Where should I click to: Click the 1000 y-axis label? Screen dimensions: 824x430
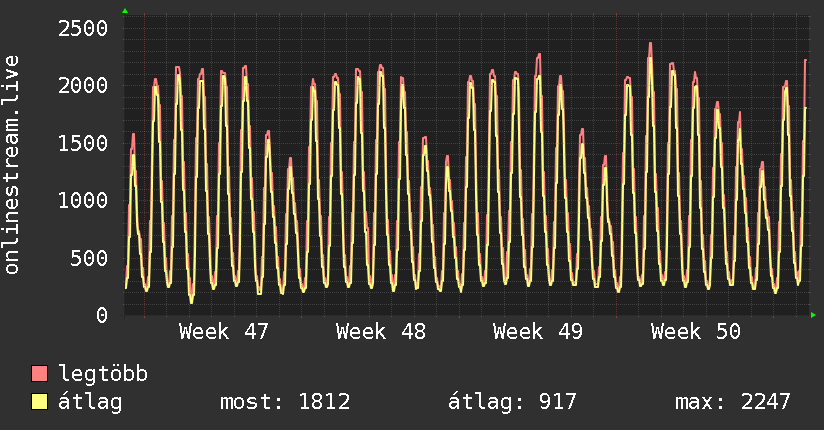pos(83,200)
